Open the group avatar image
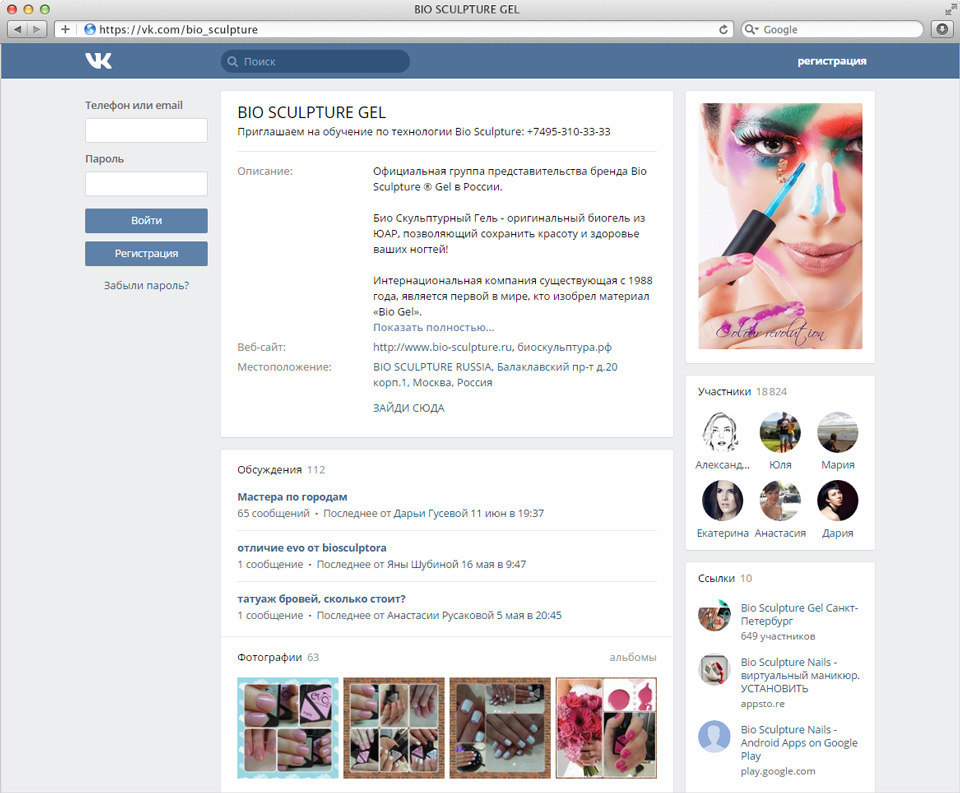 click(780, 226)
